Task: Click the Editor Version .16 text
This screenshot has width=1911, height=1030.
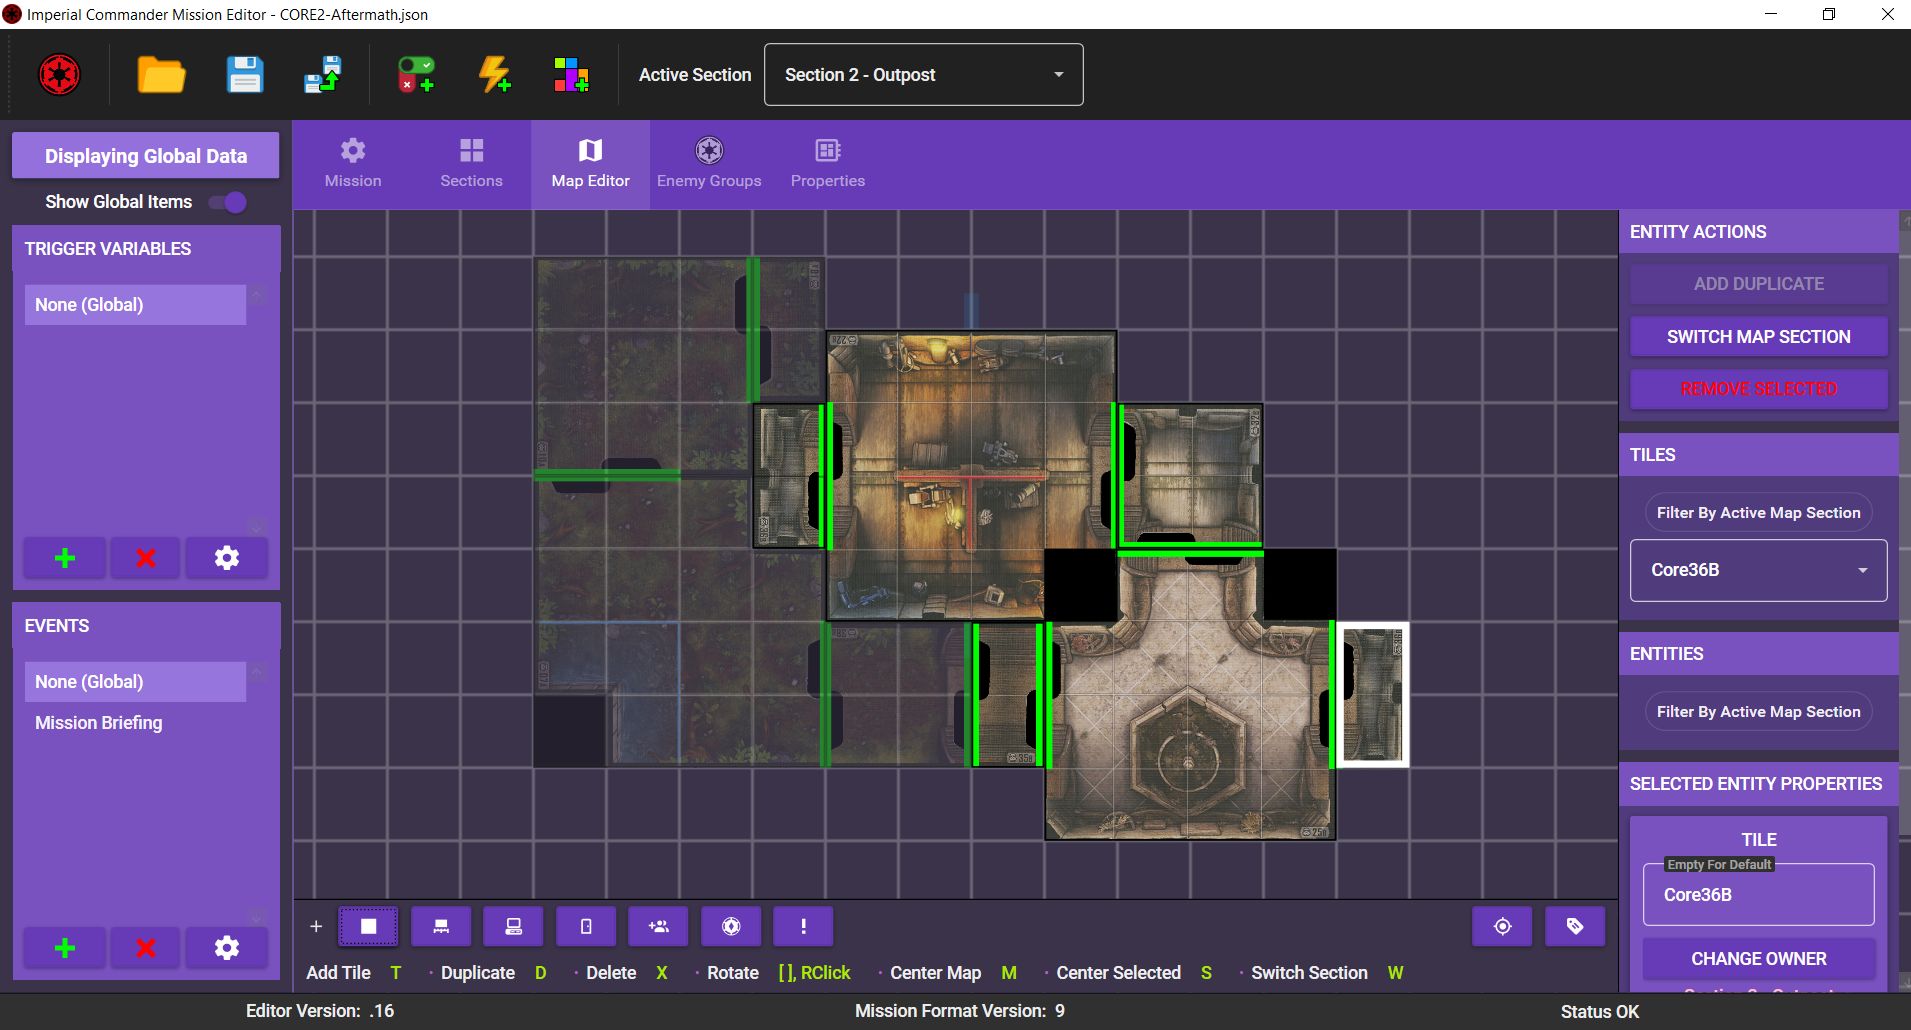Action: point(320,1011)
